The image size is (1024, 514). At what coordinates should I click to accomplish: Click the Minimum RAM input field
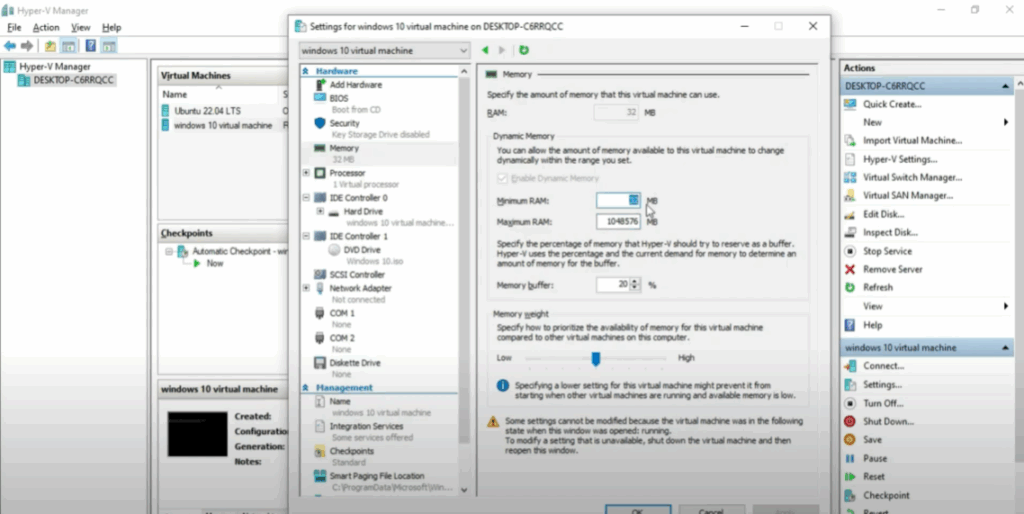[618, 201]
